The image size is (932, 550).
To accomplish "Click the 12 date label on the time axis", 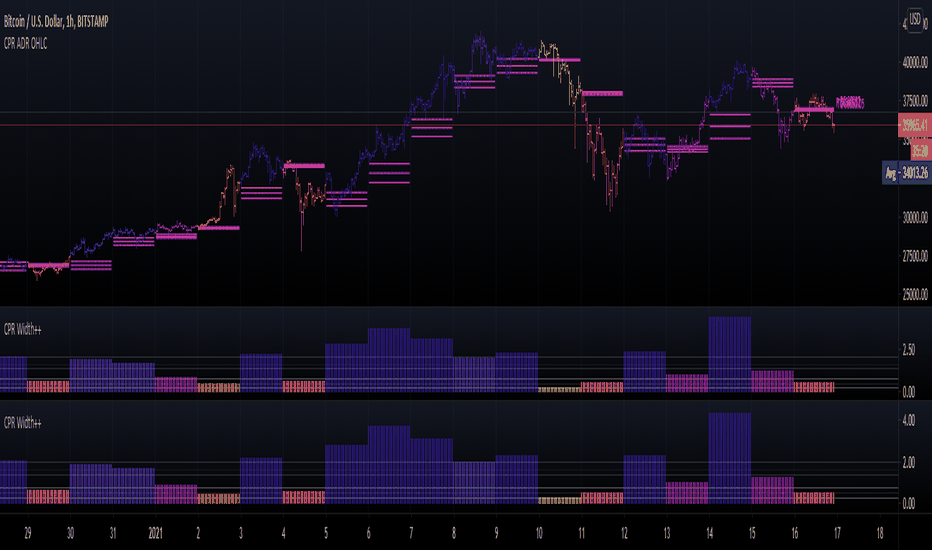I will [624, 533].
